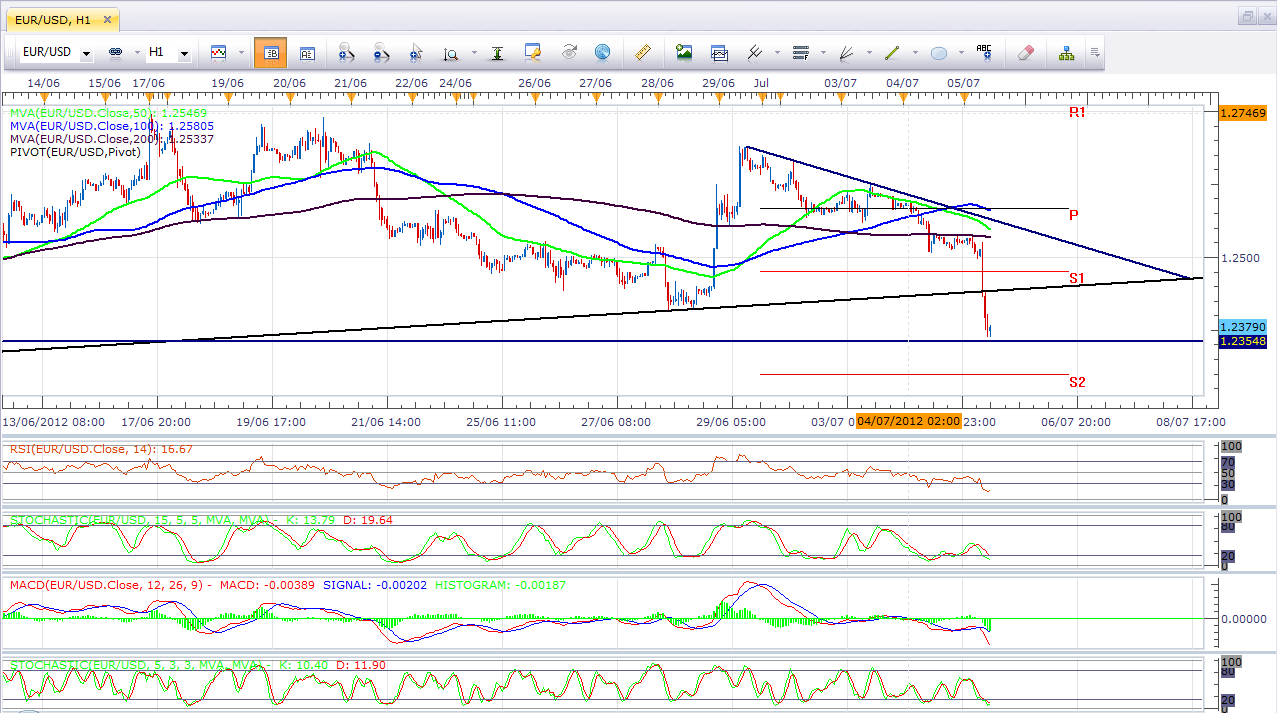Open the EUR/USD symbol dropdown
This screenshot has width=1278, height=713.
click(x=87, y=53)
